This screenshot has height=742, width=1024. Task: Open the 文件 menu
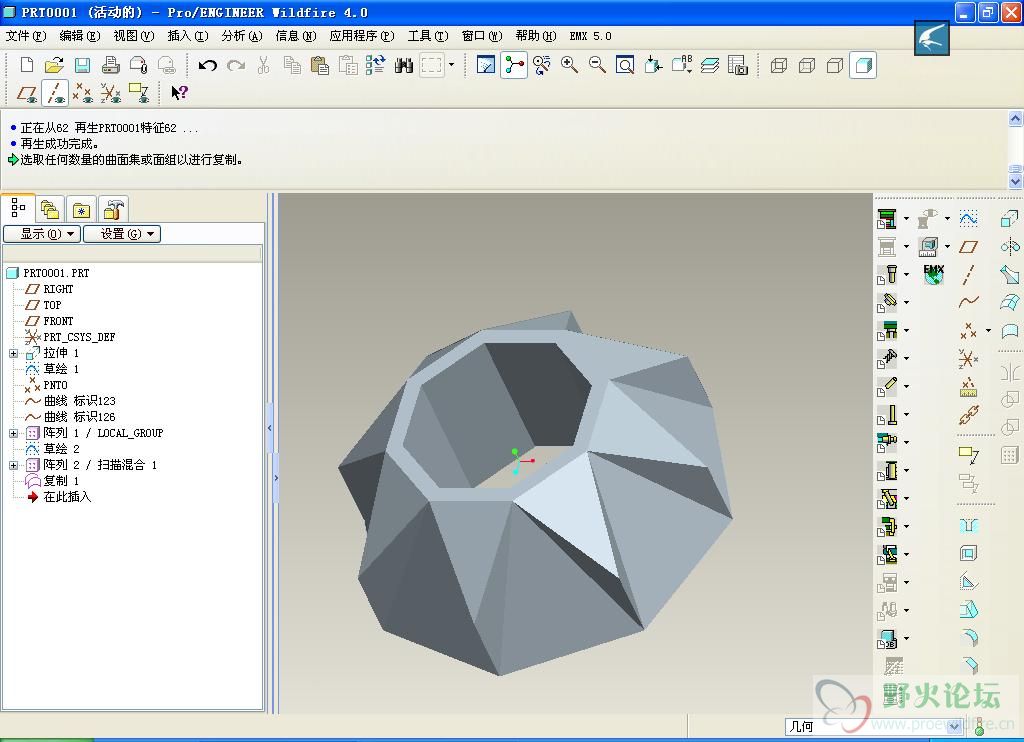click(x=26, y=36)
